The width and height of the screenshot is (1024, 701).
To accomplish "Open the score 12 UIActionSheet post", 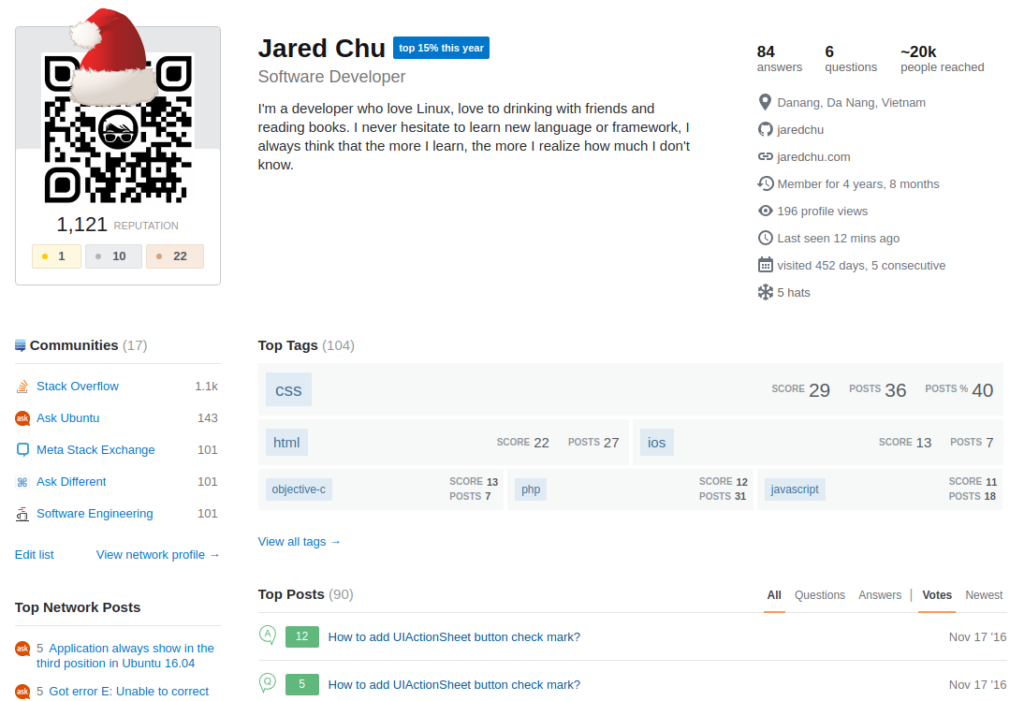I will click(x=454, y=637).
